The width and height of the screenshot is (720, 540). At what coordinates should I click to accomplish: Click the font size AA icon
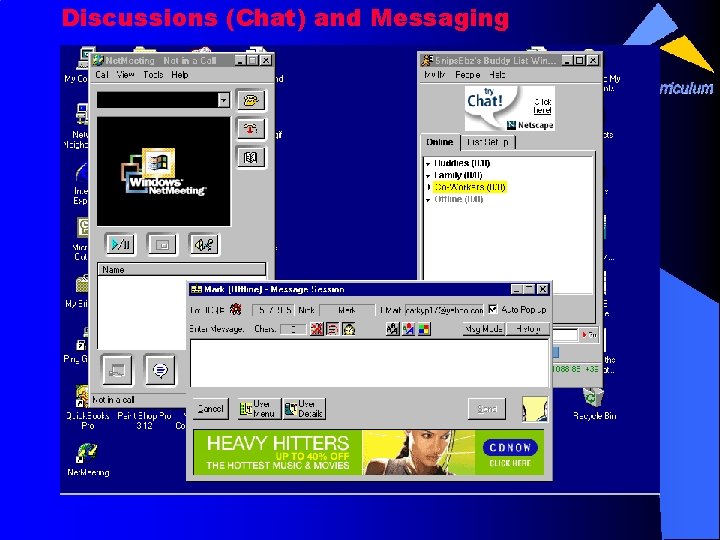(392, 329)
